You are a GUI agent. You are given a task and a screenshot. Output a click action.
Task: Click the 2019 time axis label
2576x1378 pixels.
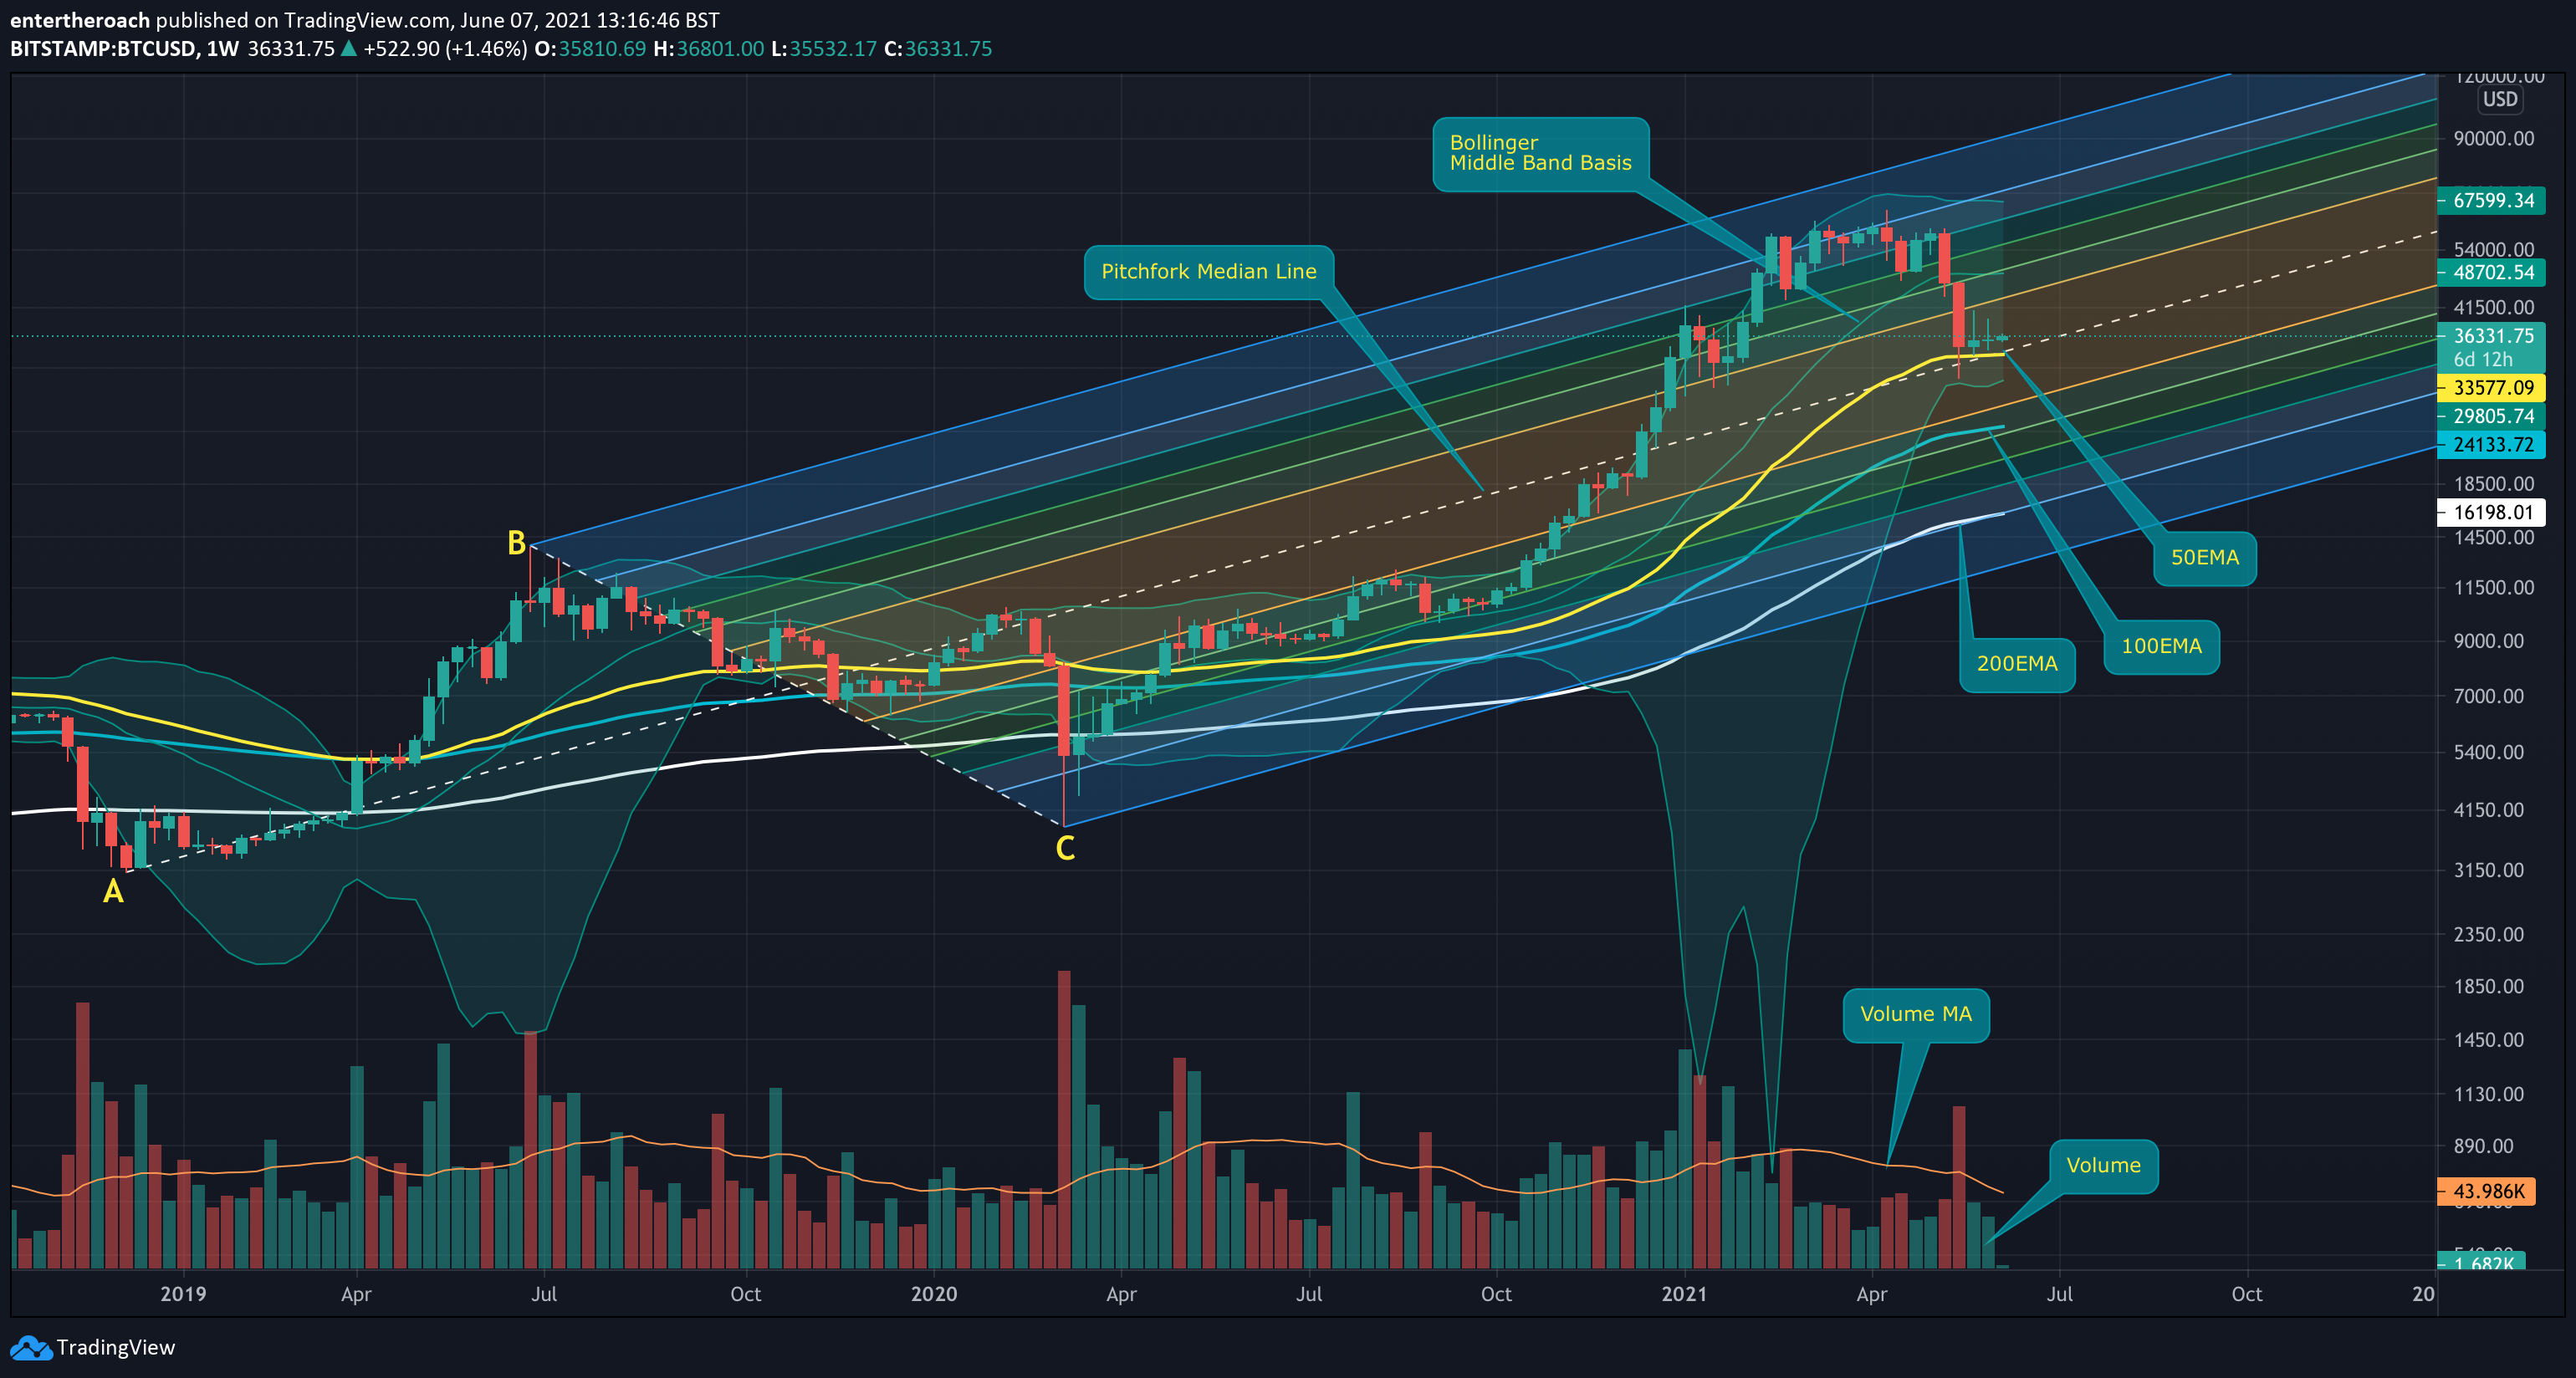point(183,1294)
